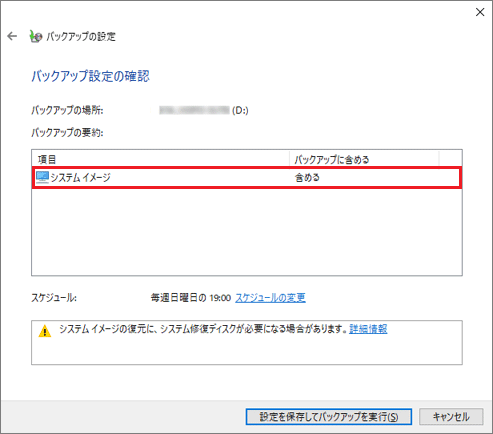Screen dimensions: 493x434
Task: Click the (D:) drive label
Action: (240, 110)
